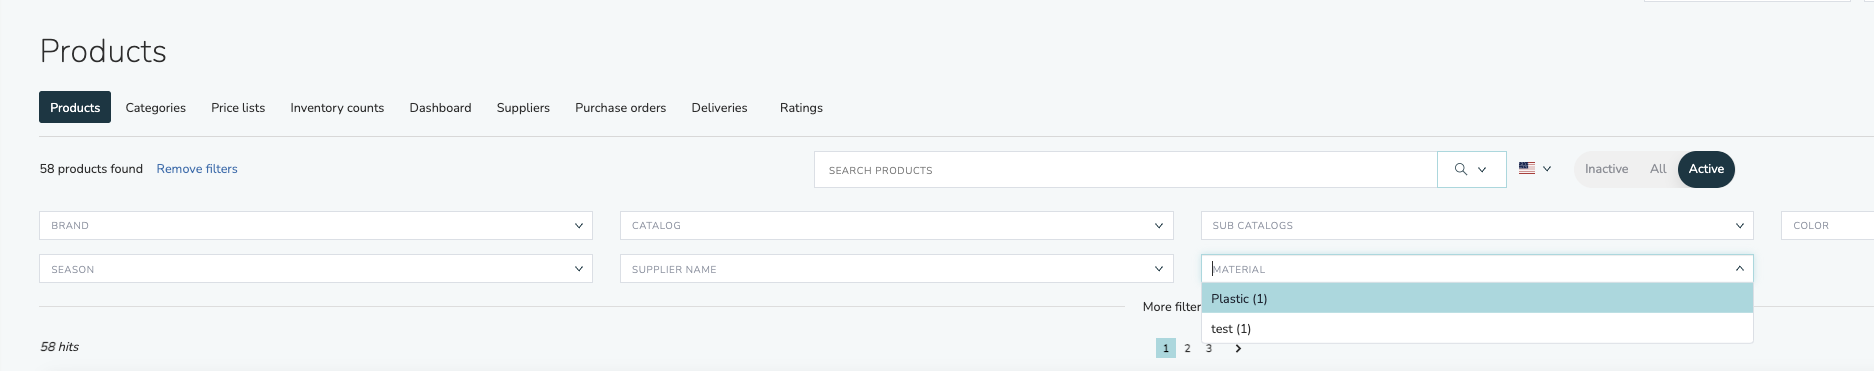Click the magnifying glass search icon
1874x371 pixels.
(1460, 170)
